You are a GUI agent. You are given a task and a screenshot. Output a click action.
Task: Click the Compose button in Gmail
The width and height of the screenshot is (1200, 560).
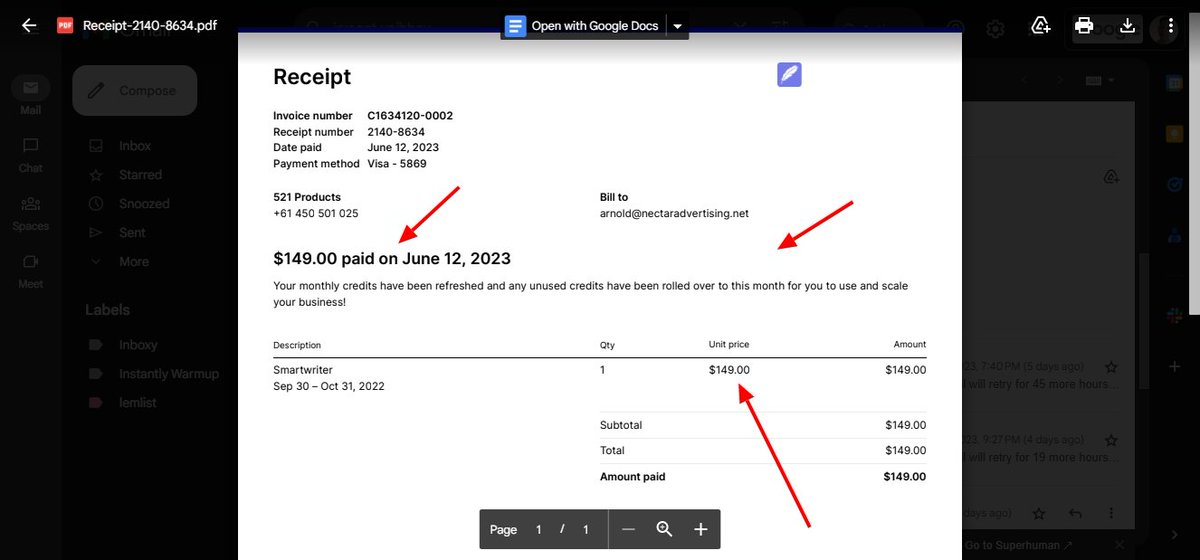click(x=134, y=90)
